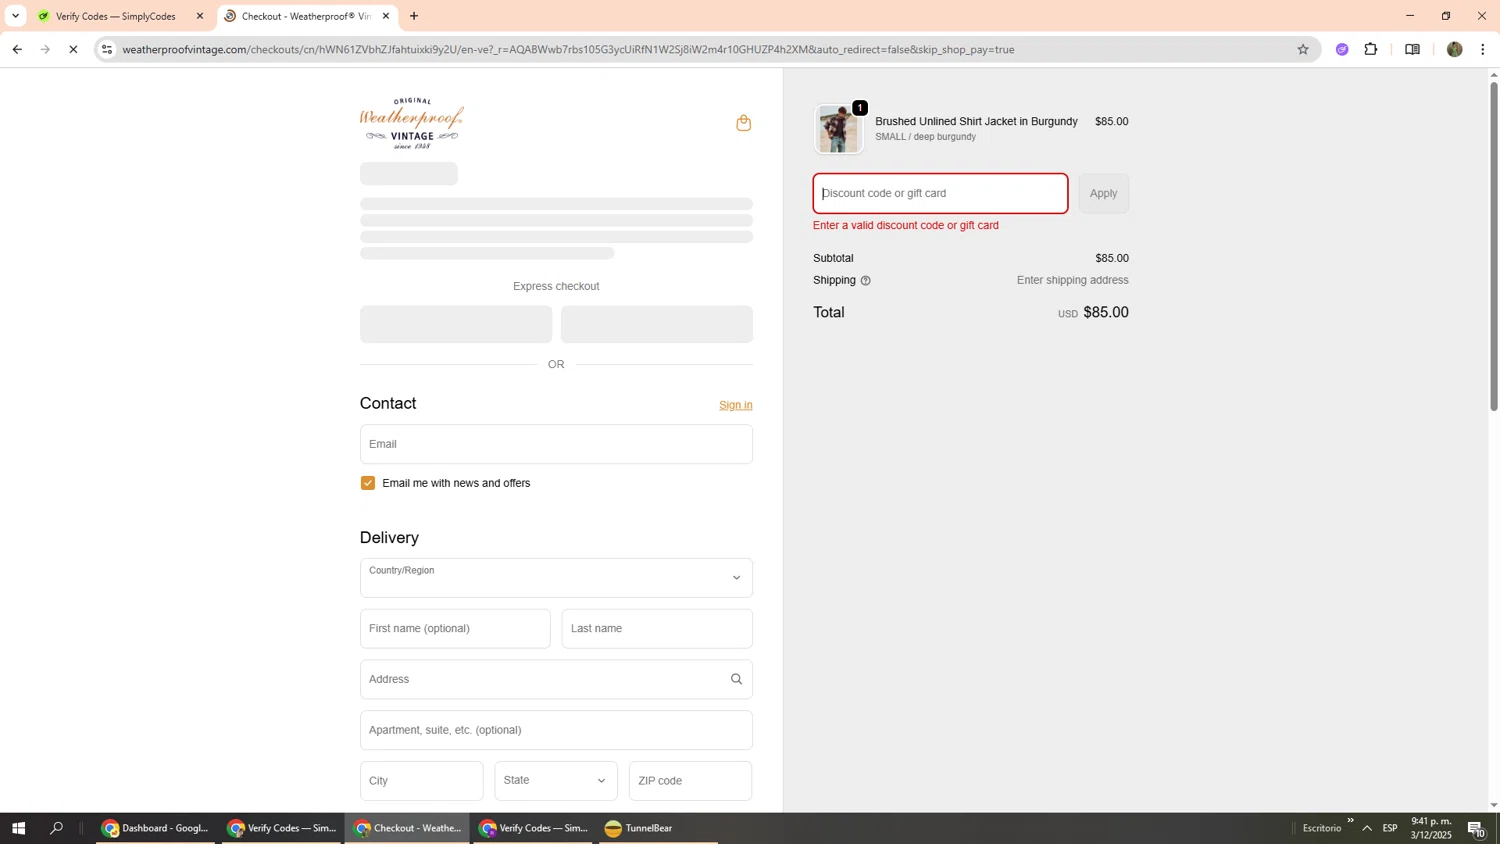Click the Subtotal label
The height and width of the screenshot is (844, 1500).
point(833,259)
